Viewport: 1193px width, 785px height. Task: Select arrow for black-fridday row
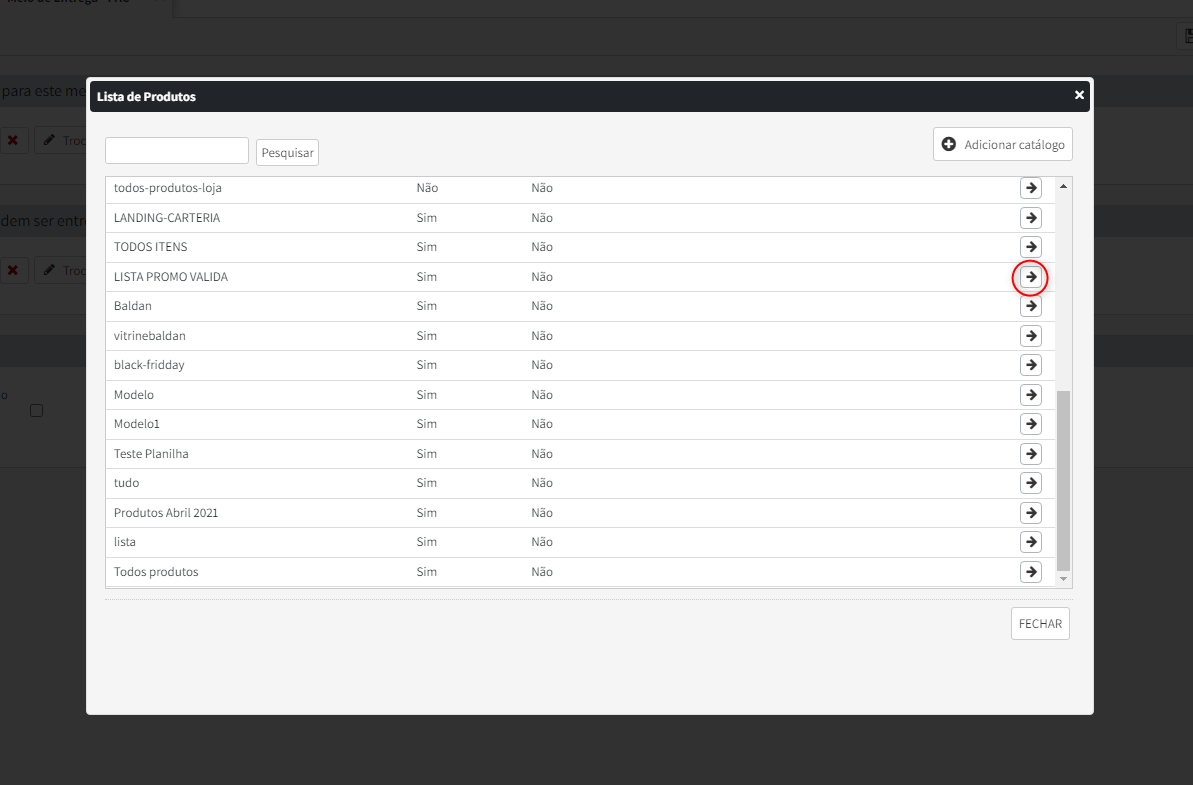tap(1030, 365)
